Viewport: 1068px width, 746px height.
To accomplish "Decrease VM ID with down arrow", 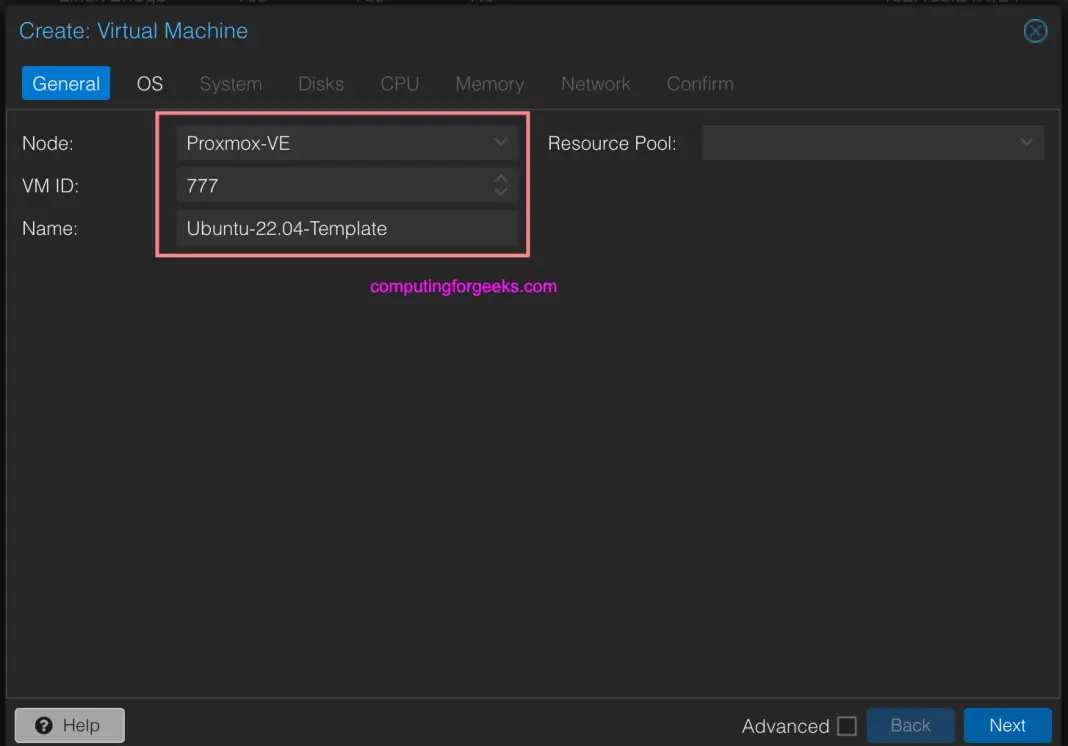I will coord(501,191).
